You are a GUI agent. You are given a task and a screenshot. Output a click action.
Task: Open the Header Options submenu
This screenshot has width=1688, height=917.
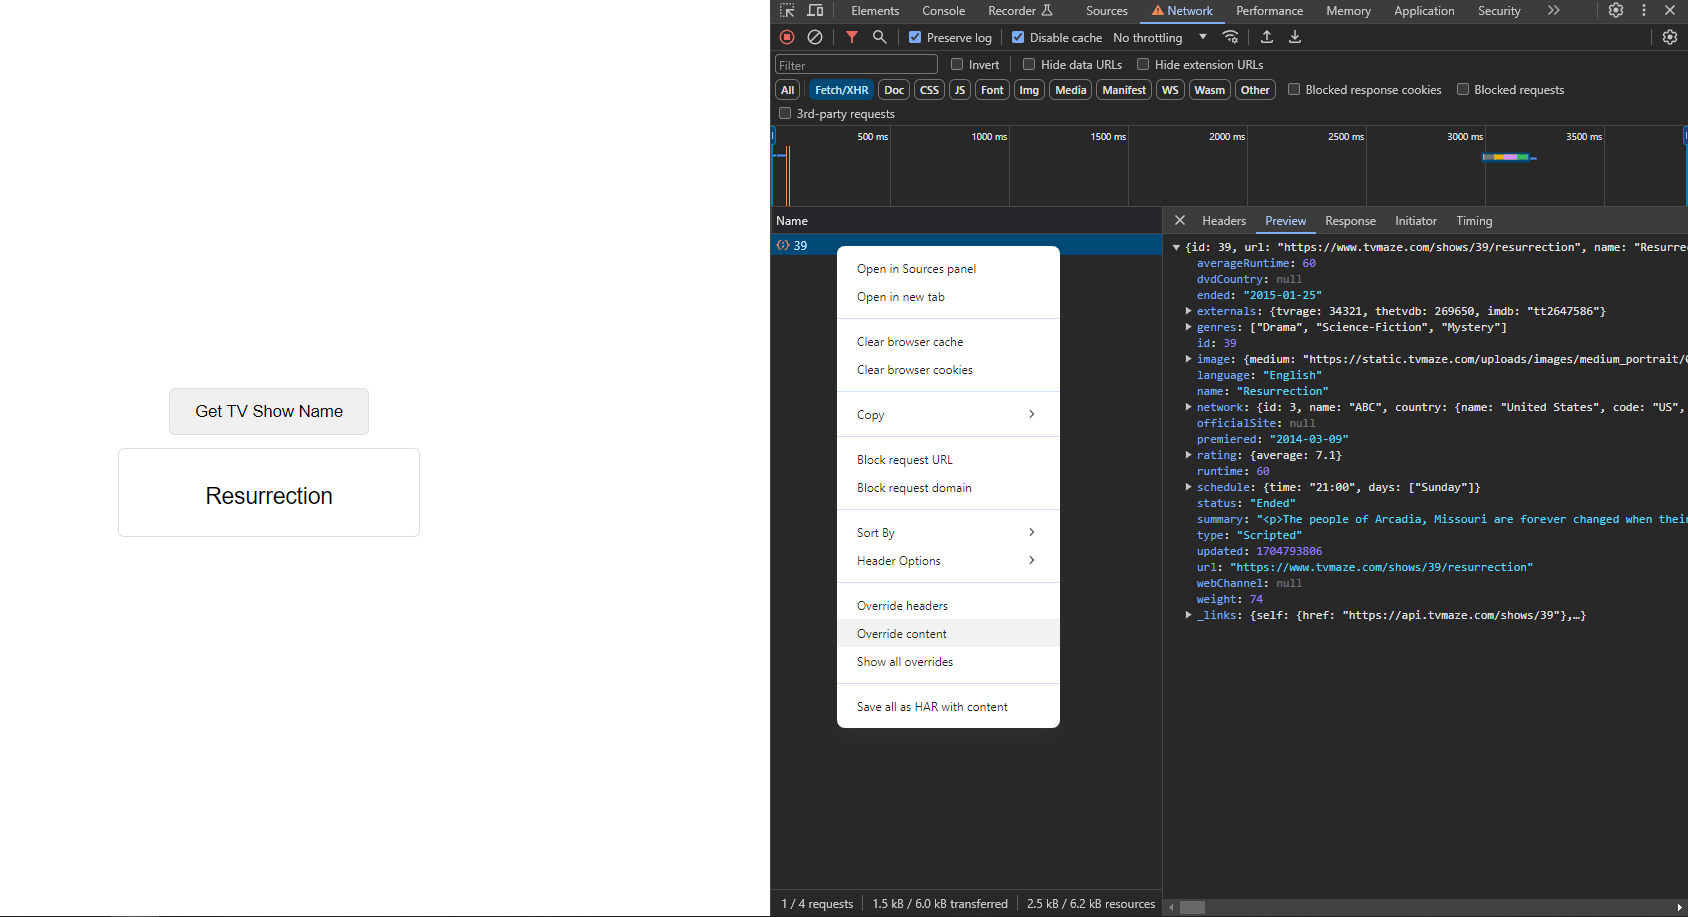[x=948, y=561]
